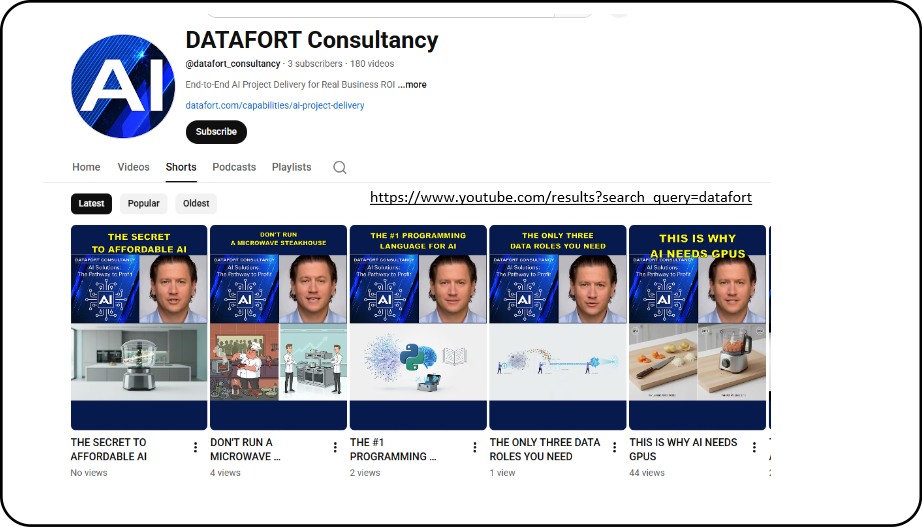
Task: Open the datafort.com ai-project-delivery link
Action: [x=275, y=105]
